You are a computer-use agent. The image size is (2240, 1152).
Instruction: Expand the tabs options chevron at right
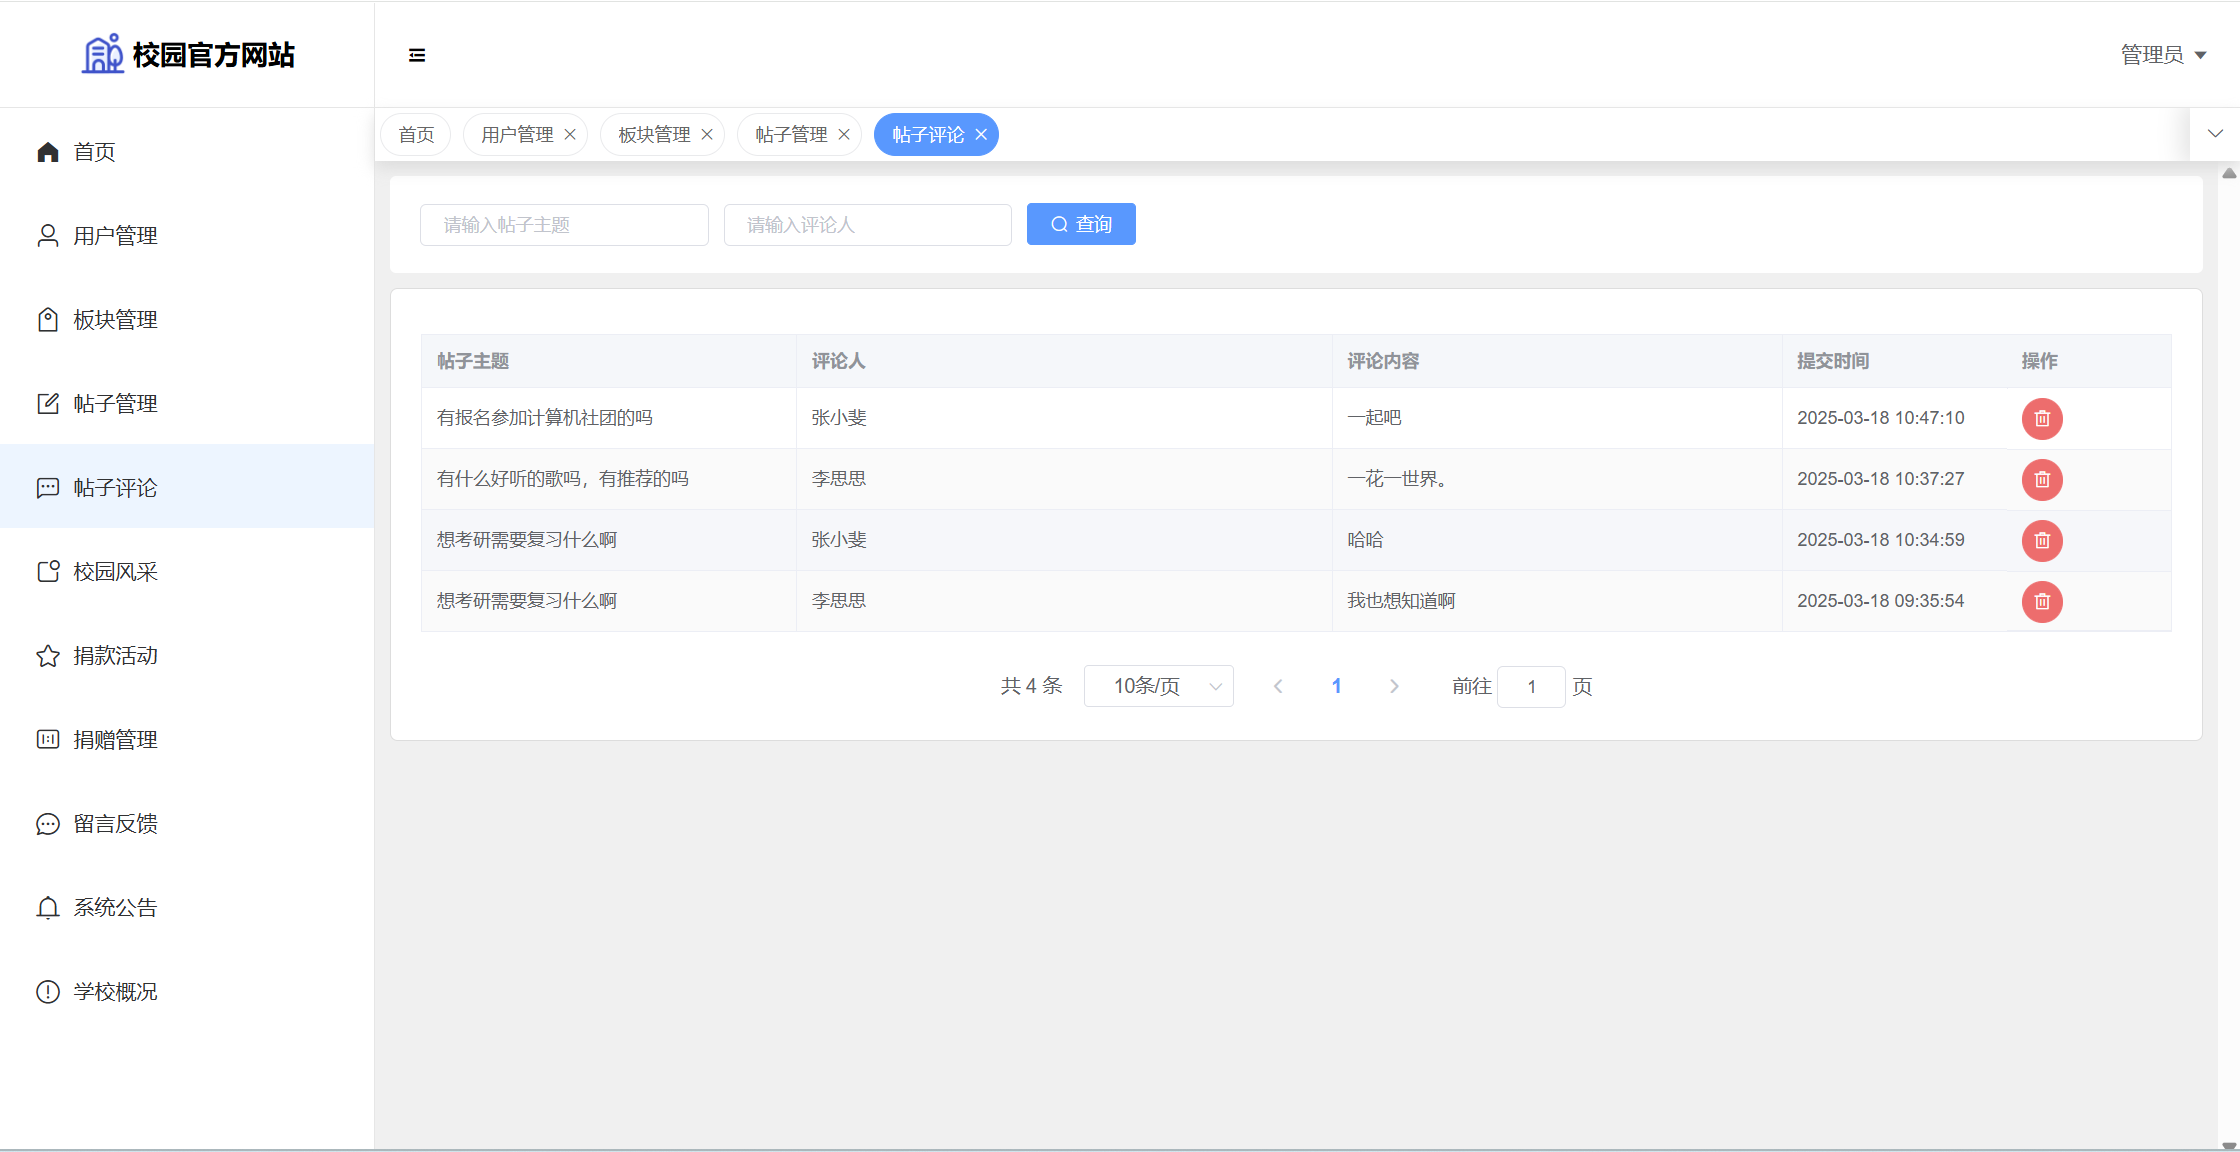2215,134
